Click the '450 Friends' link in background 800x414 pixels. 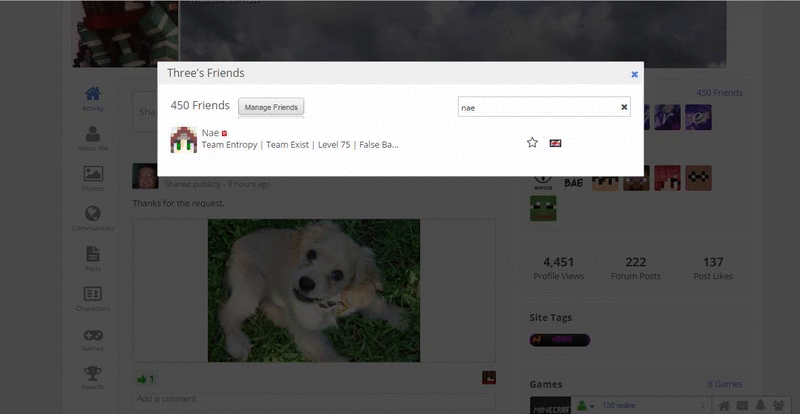719,93
